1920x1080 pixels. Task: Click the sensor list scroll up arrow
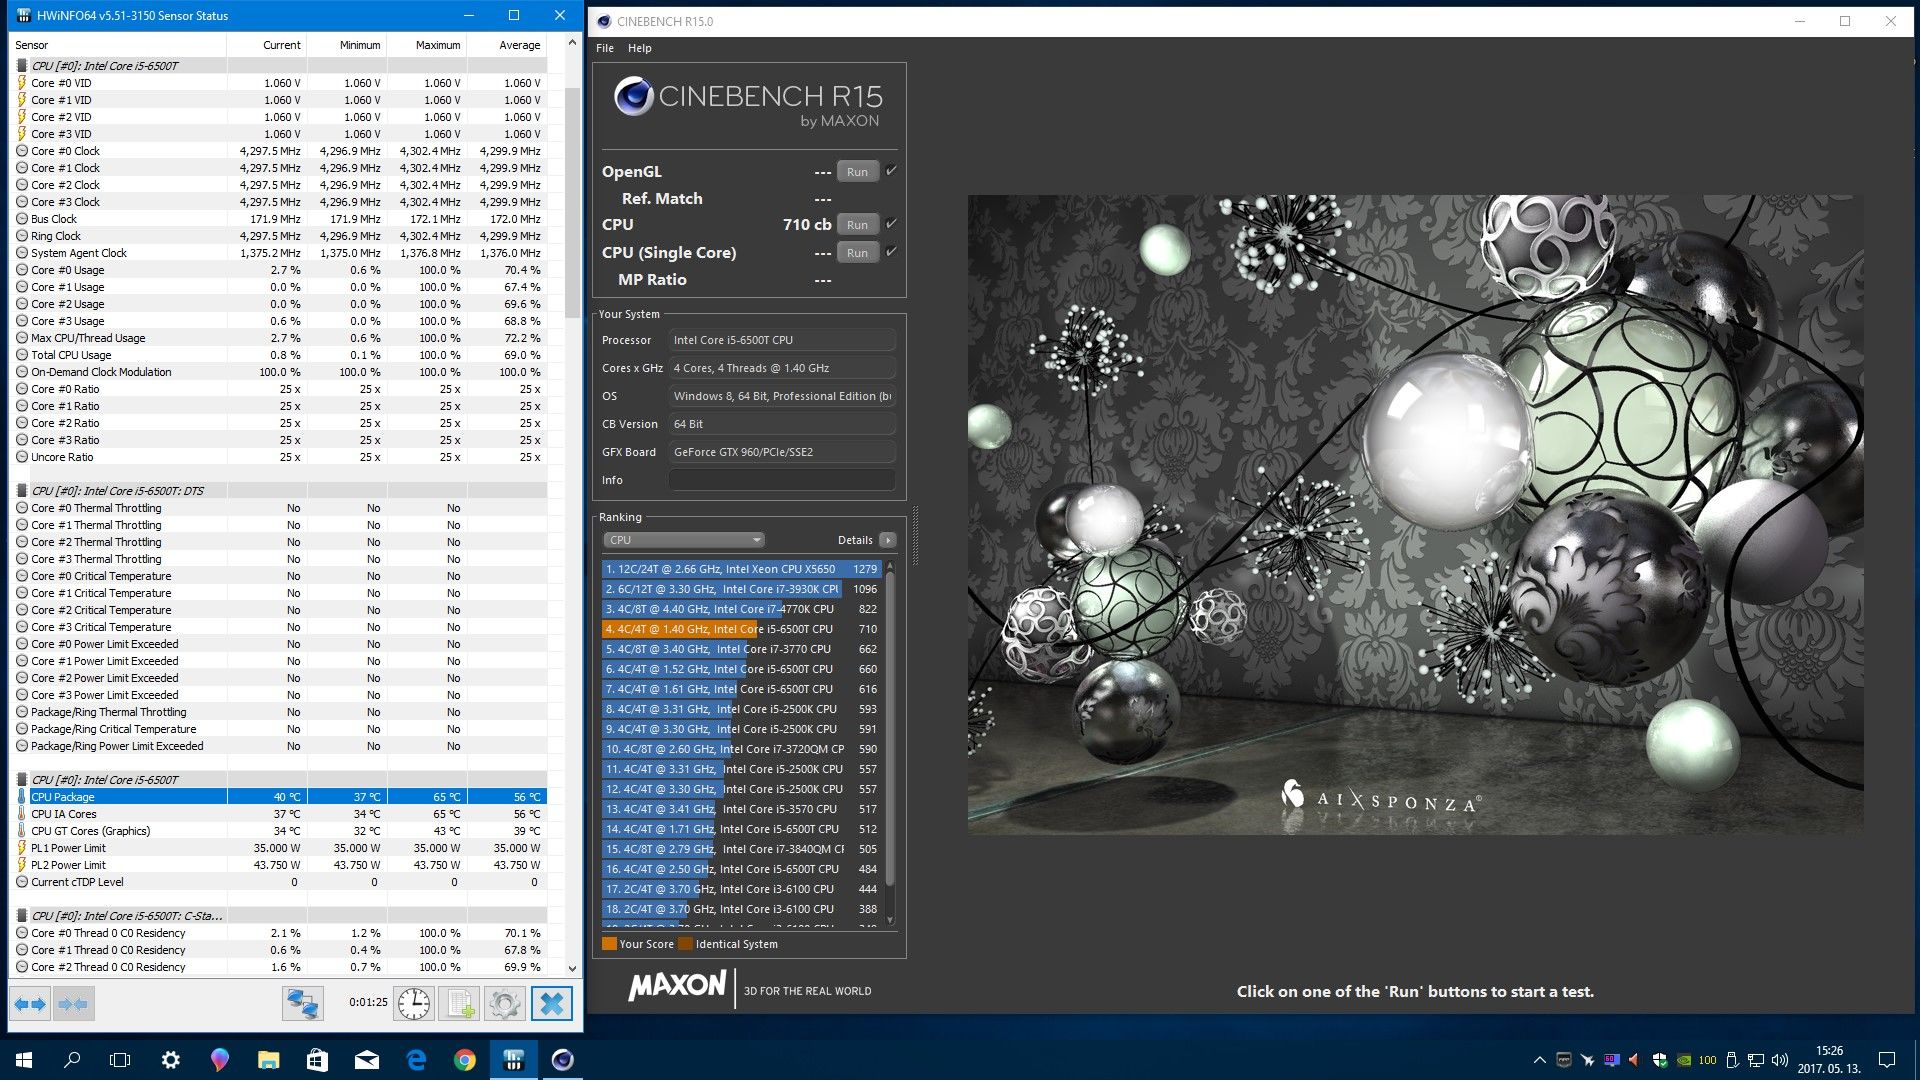click(x=572, y=43)
